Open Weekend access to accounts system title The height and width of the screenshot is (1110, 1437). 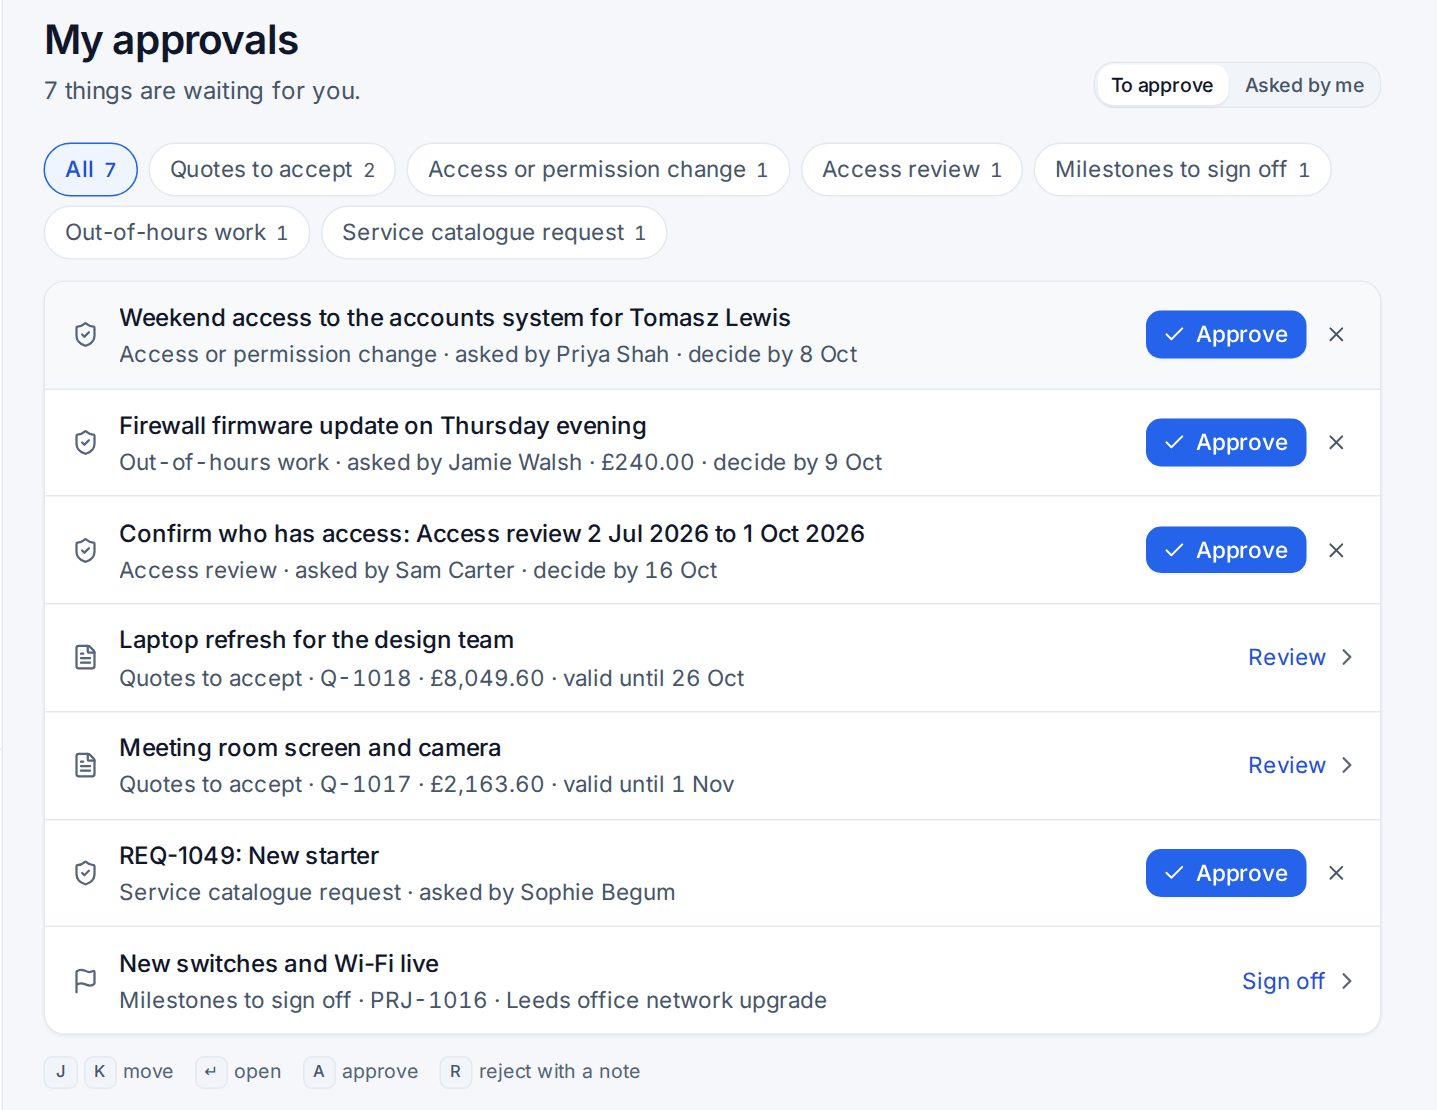(455, 318)
